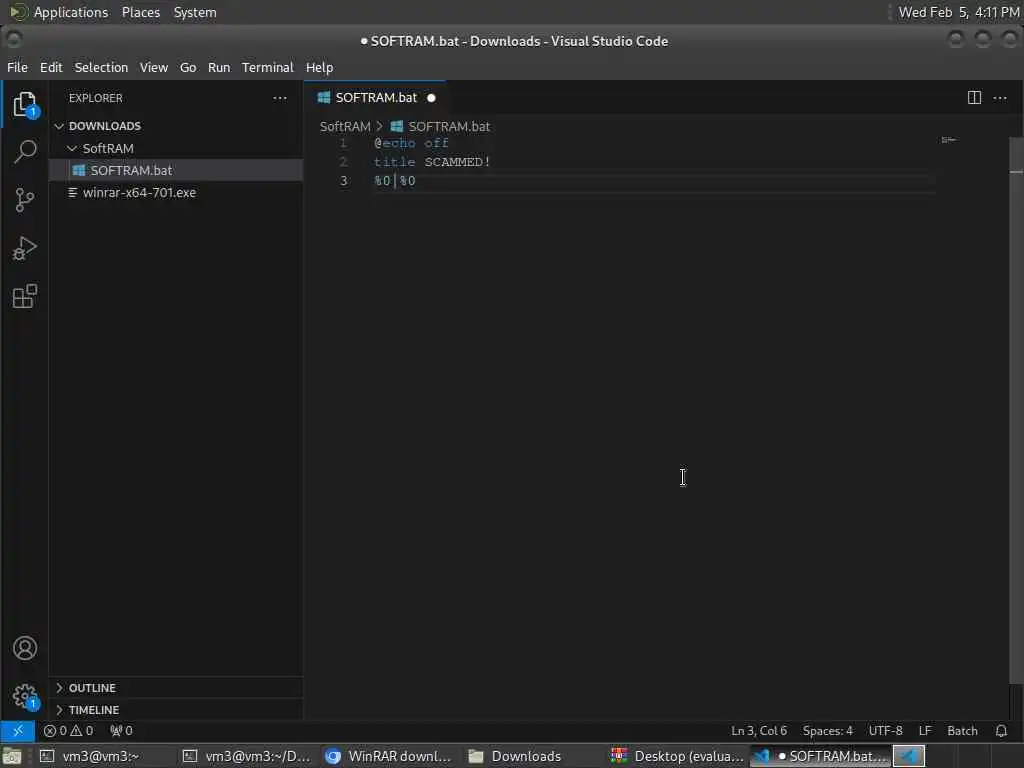Screen dimensions: 1024x768
Task: Click the SoftRAM breadcrumb segment
Action: point(345,126)
